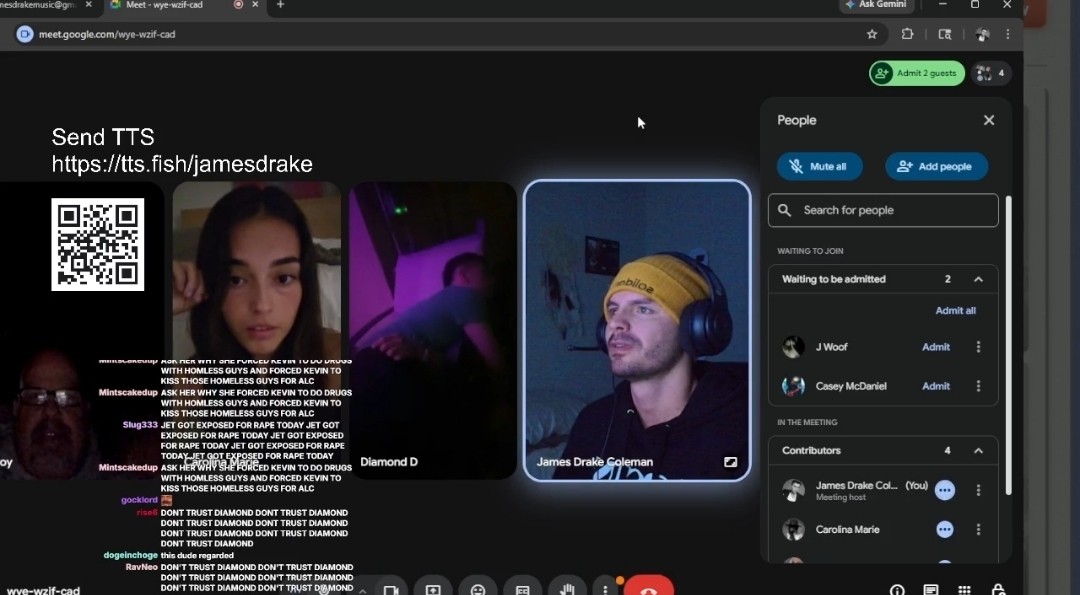Click the Waiting to be admitted heading
The image size is (1080, 595).
pyautogui.click(x=833, y=280)
